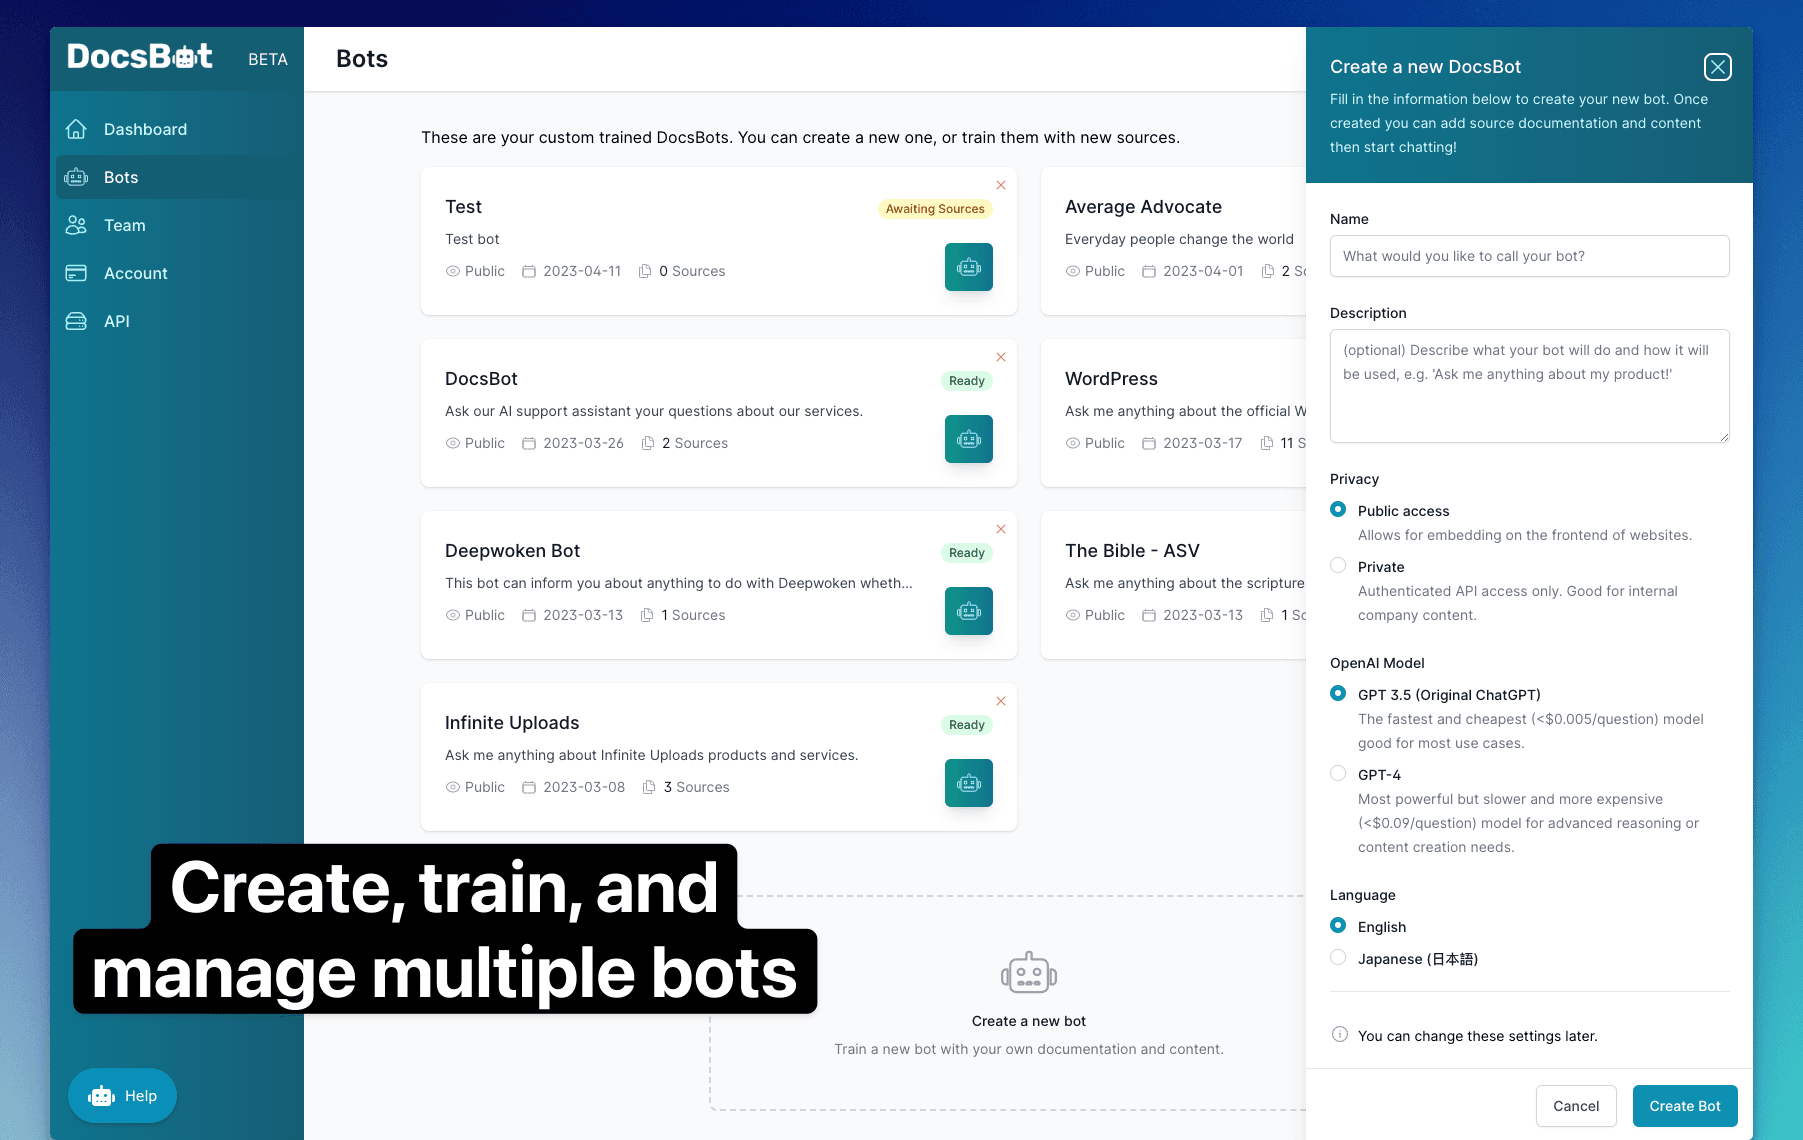Open the Account section in sidebar

135,273
